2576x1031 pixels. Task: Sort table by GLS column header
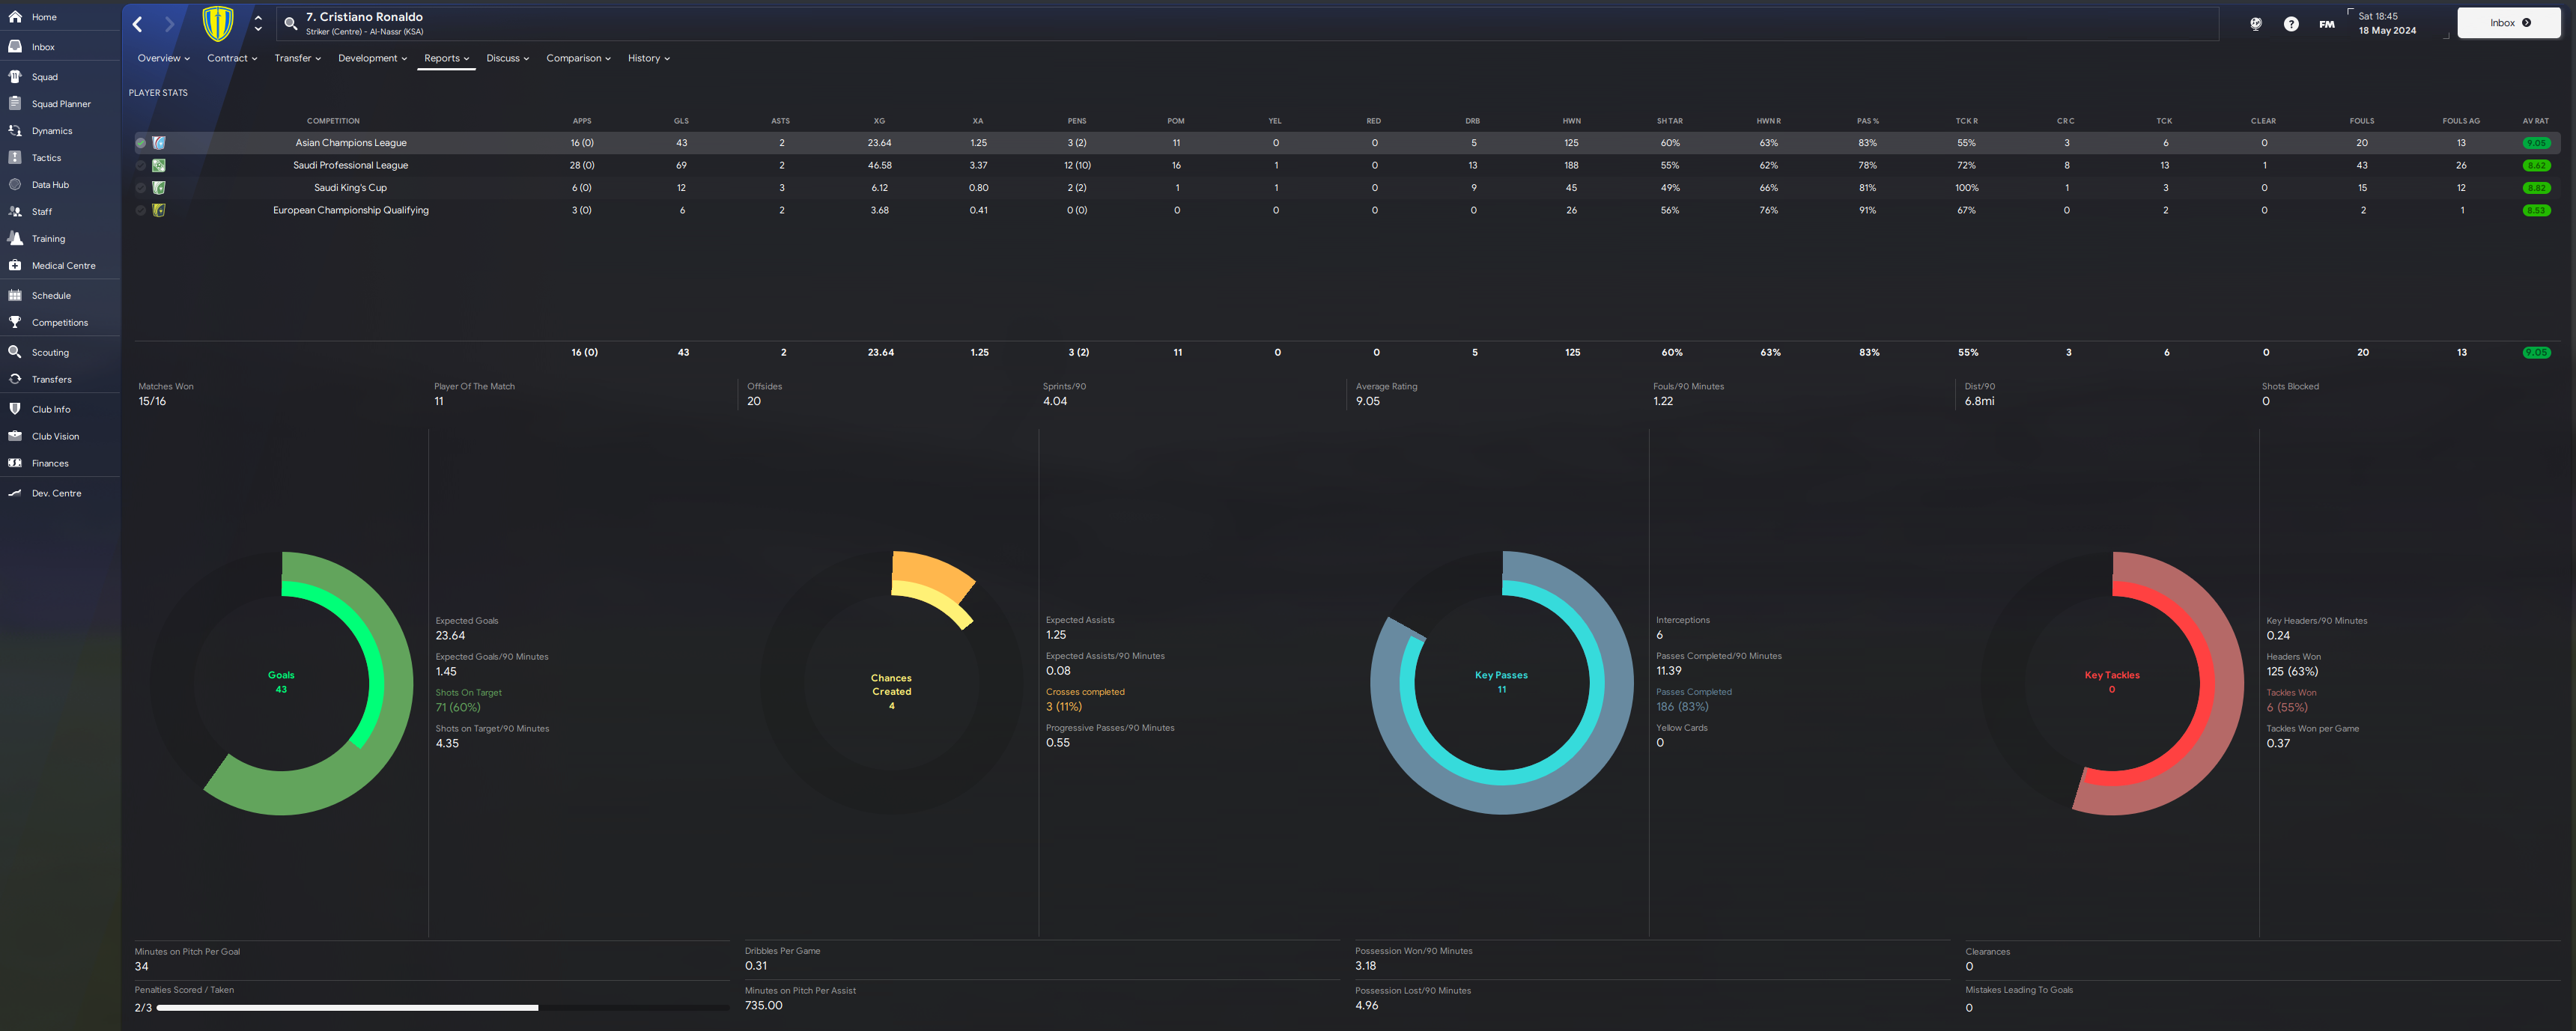click(681, 121)
